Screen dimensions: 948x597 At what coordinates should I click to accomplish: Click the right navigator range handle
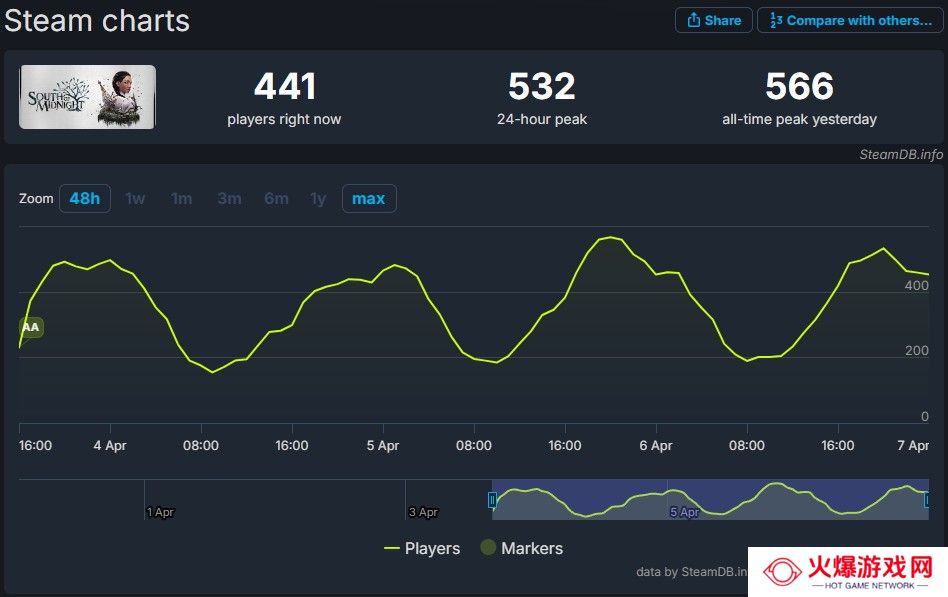[927, 500]
